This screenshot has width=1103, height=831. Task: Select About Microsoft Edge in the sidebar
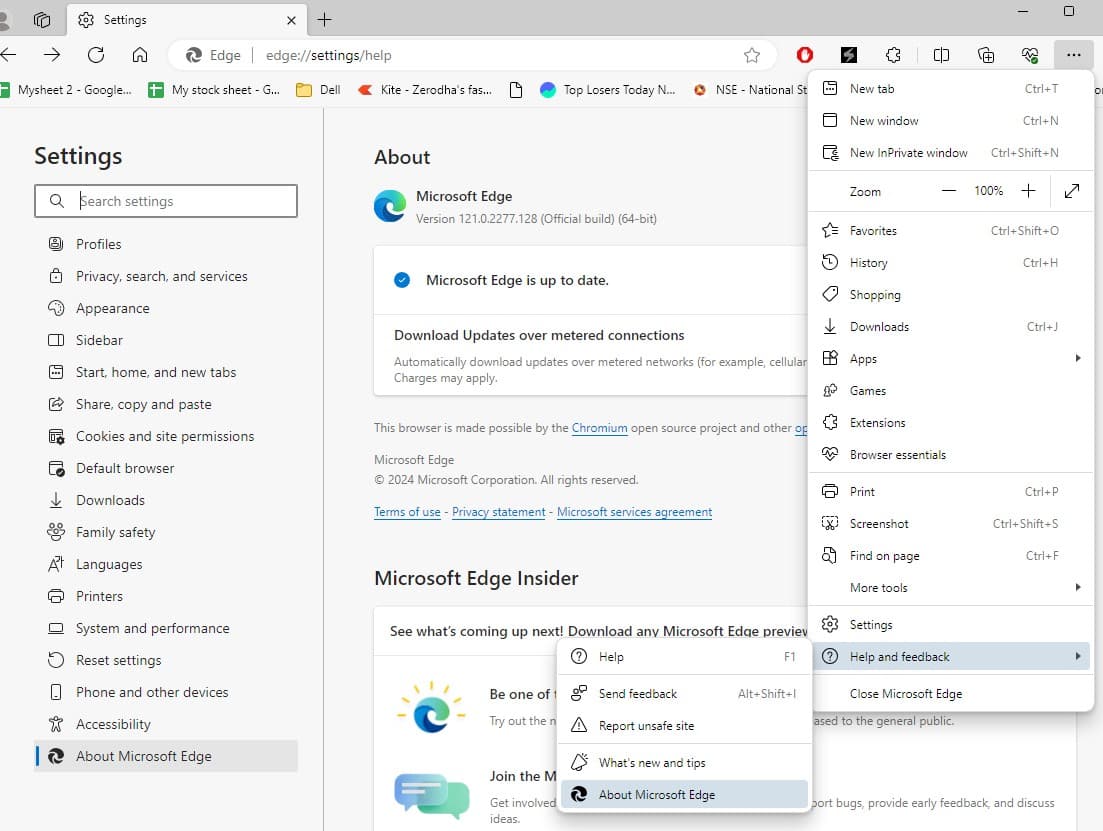[x=166, y=756]
